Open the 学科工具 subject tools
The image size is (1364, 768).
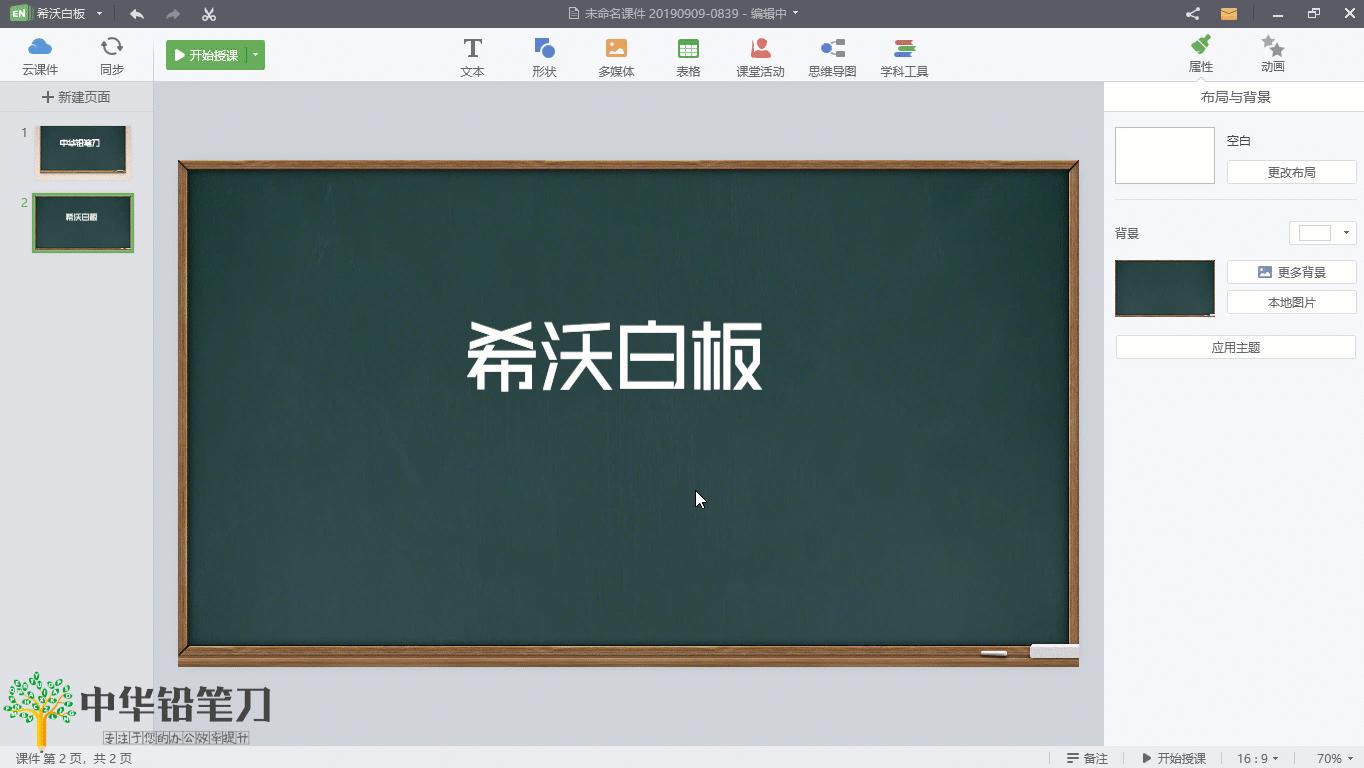pyautogui.click(x=904, y=55)
